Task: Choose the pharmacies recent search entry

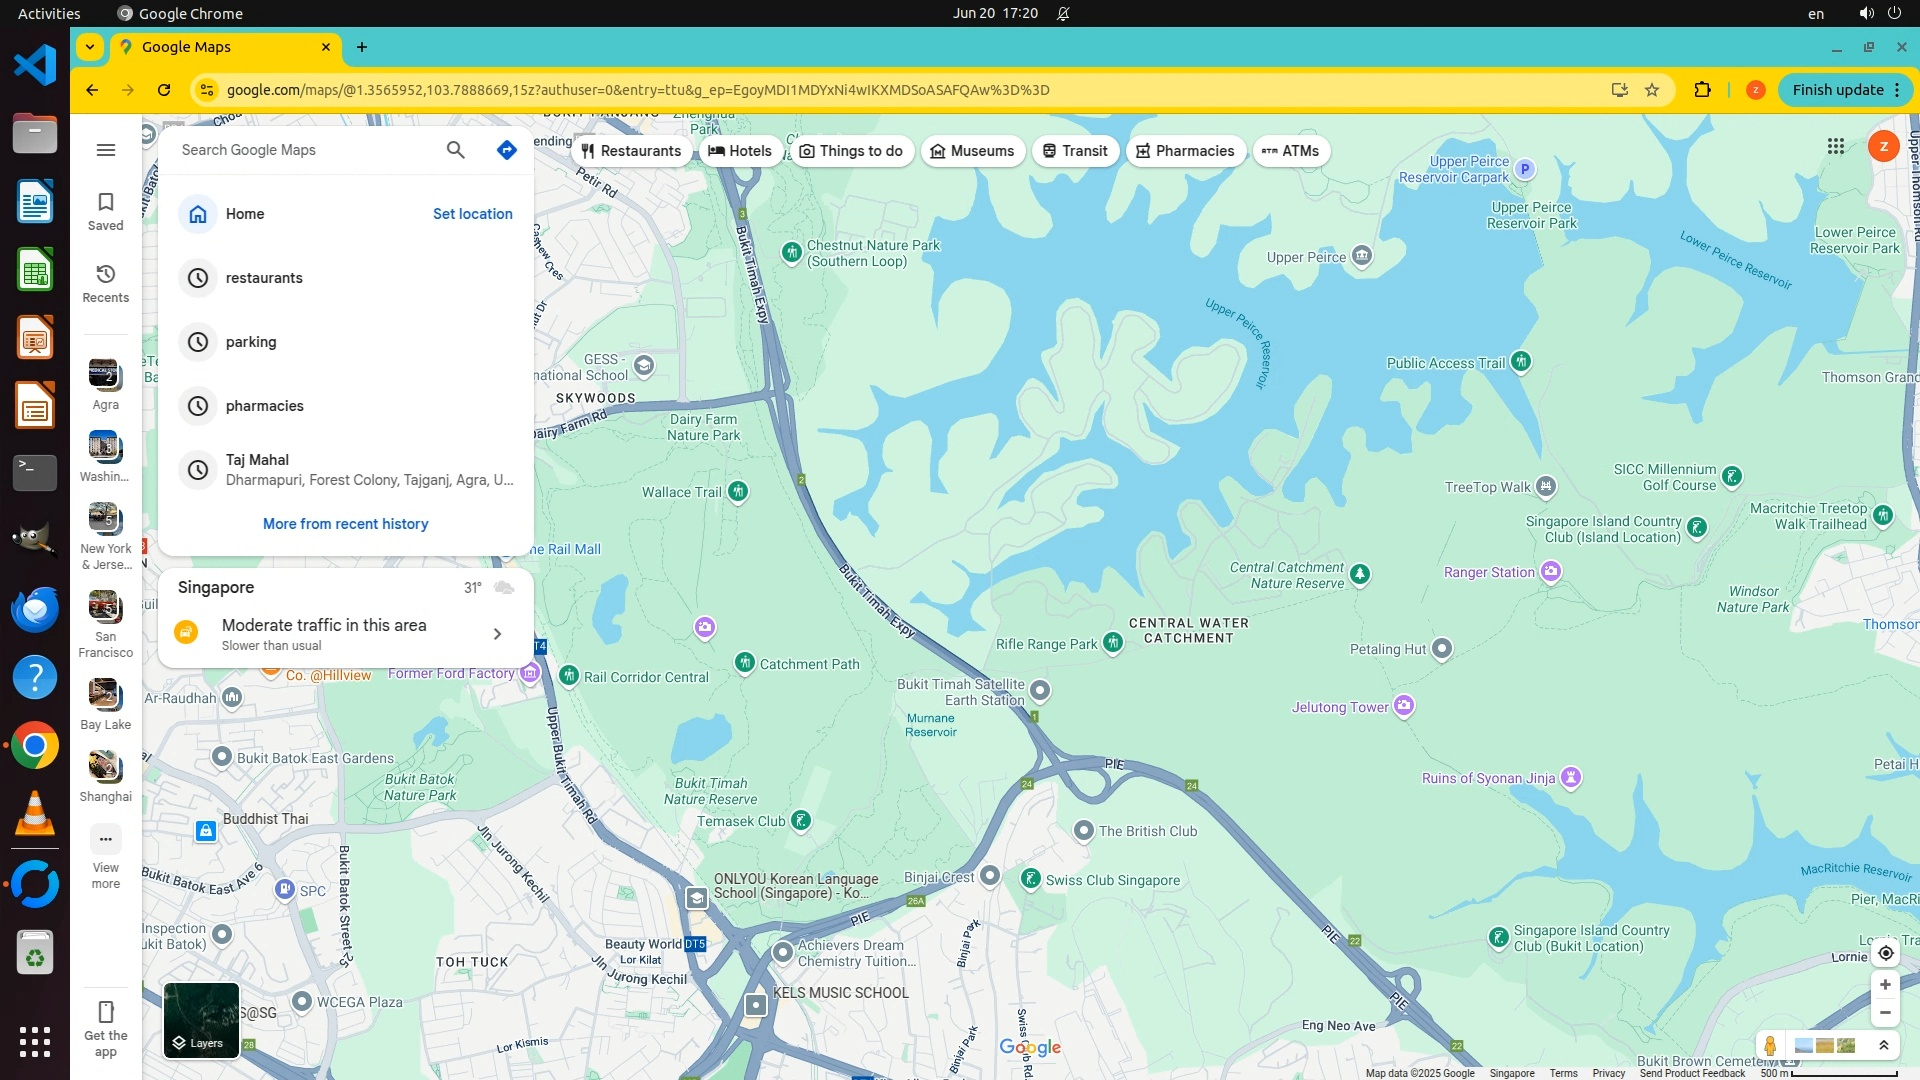Action: click(264, 406)
